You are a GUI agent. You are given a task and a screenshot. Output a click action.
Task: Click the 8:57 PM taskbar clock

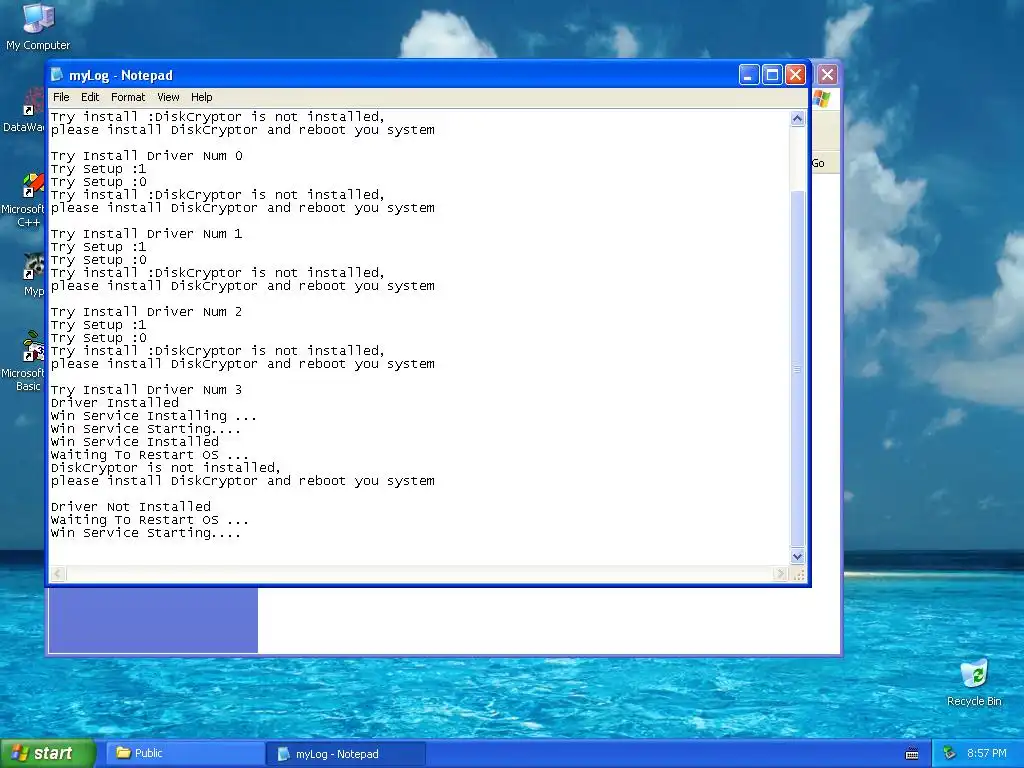tap(987, 754)
